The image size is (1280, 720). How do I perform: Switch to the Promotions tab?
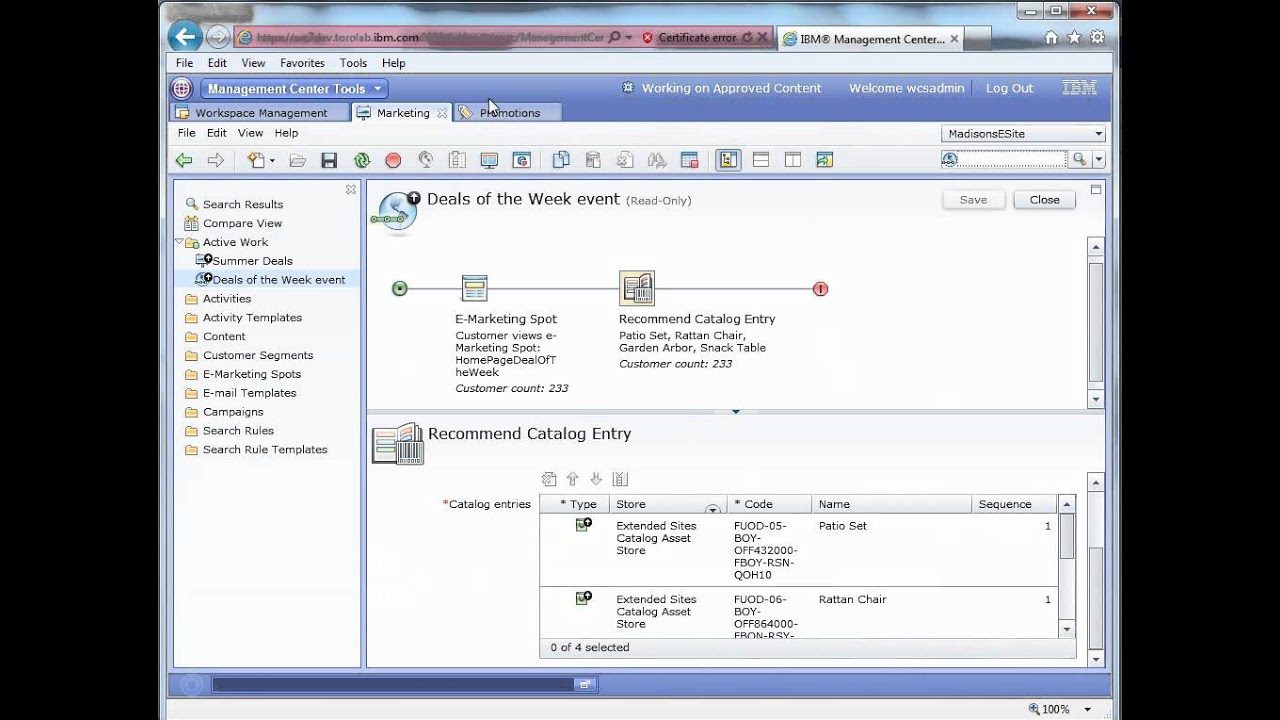[x=509, y=113]
